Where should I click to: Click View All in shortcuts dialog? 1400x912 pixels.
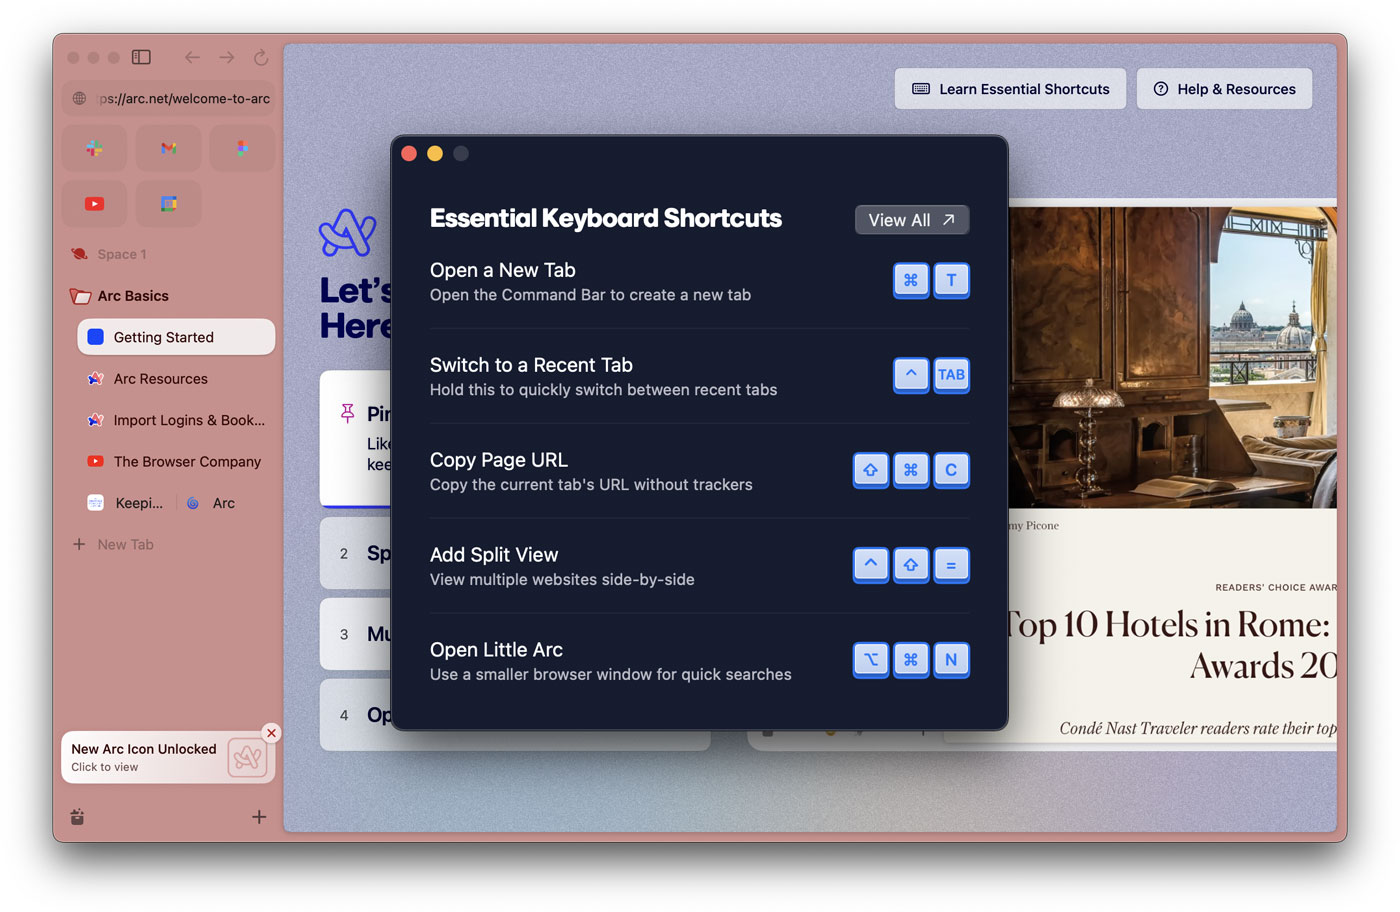point(912,220)
